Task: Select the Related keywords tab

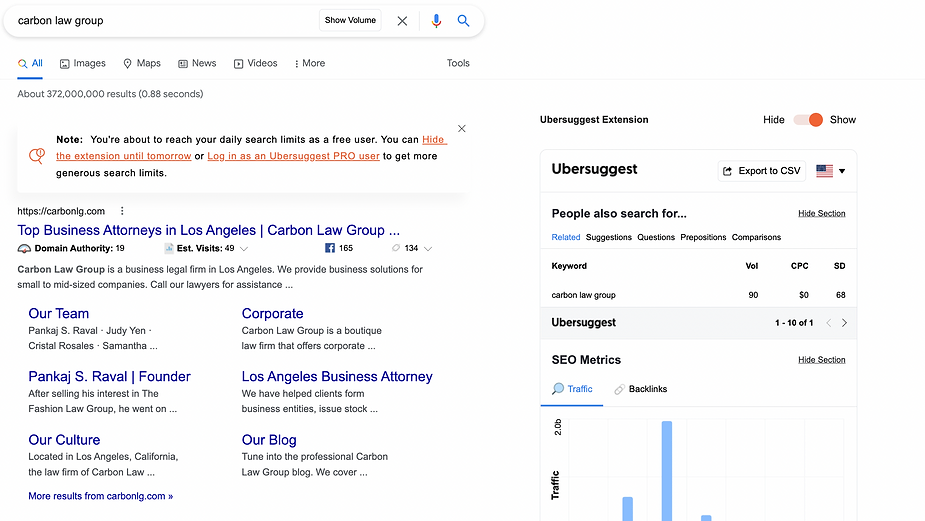Action: tap(566, 237)
